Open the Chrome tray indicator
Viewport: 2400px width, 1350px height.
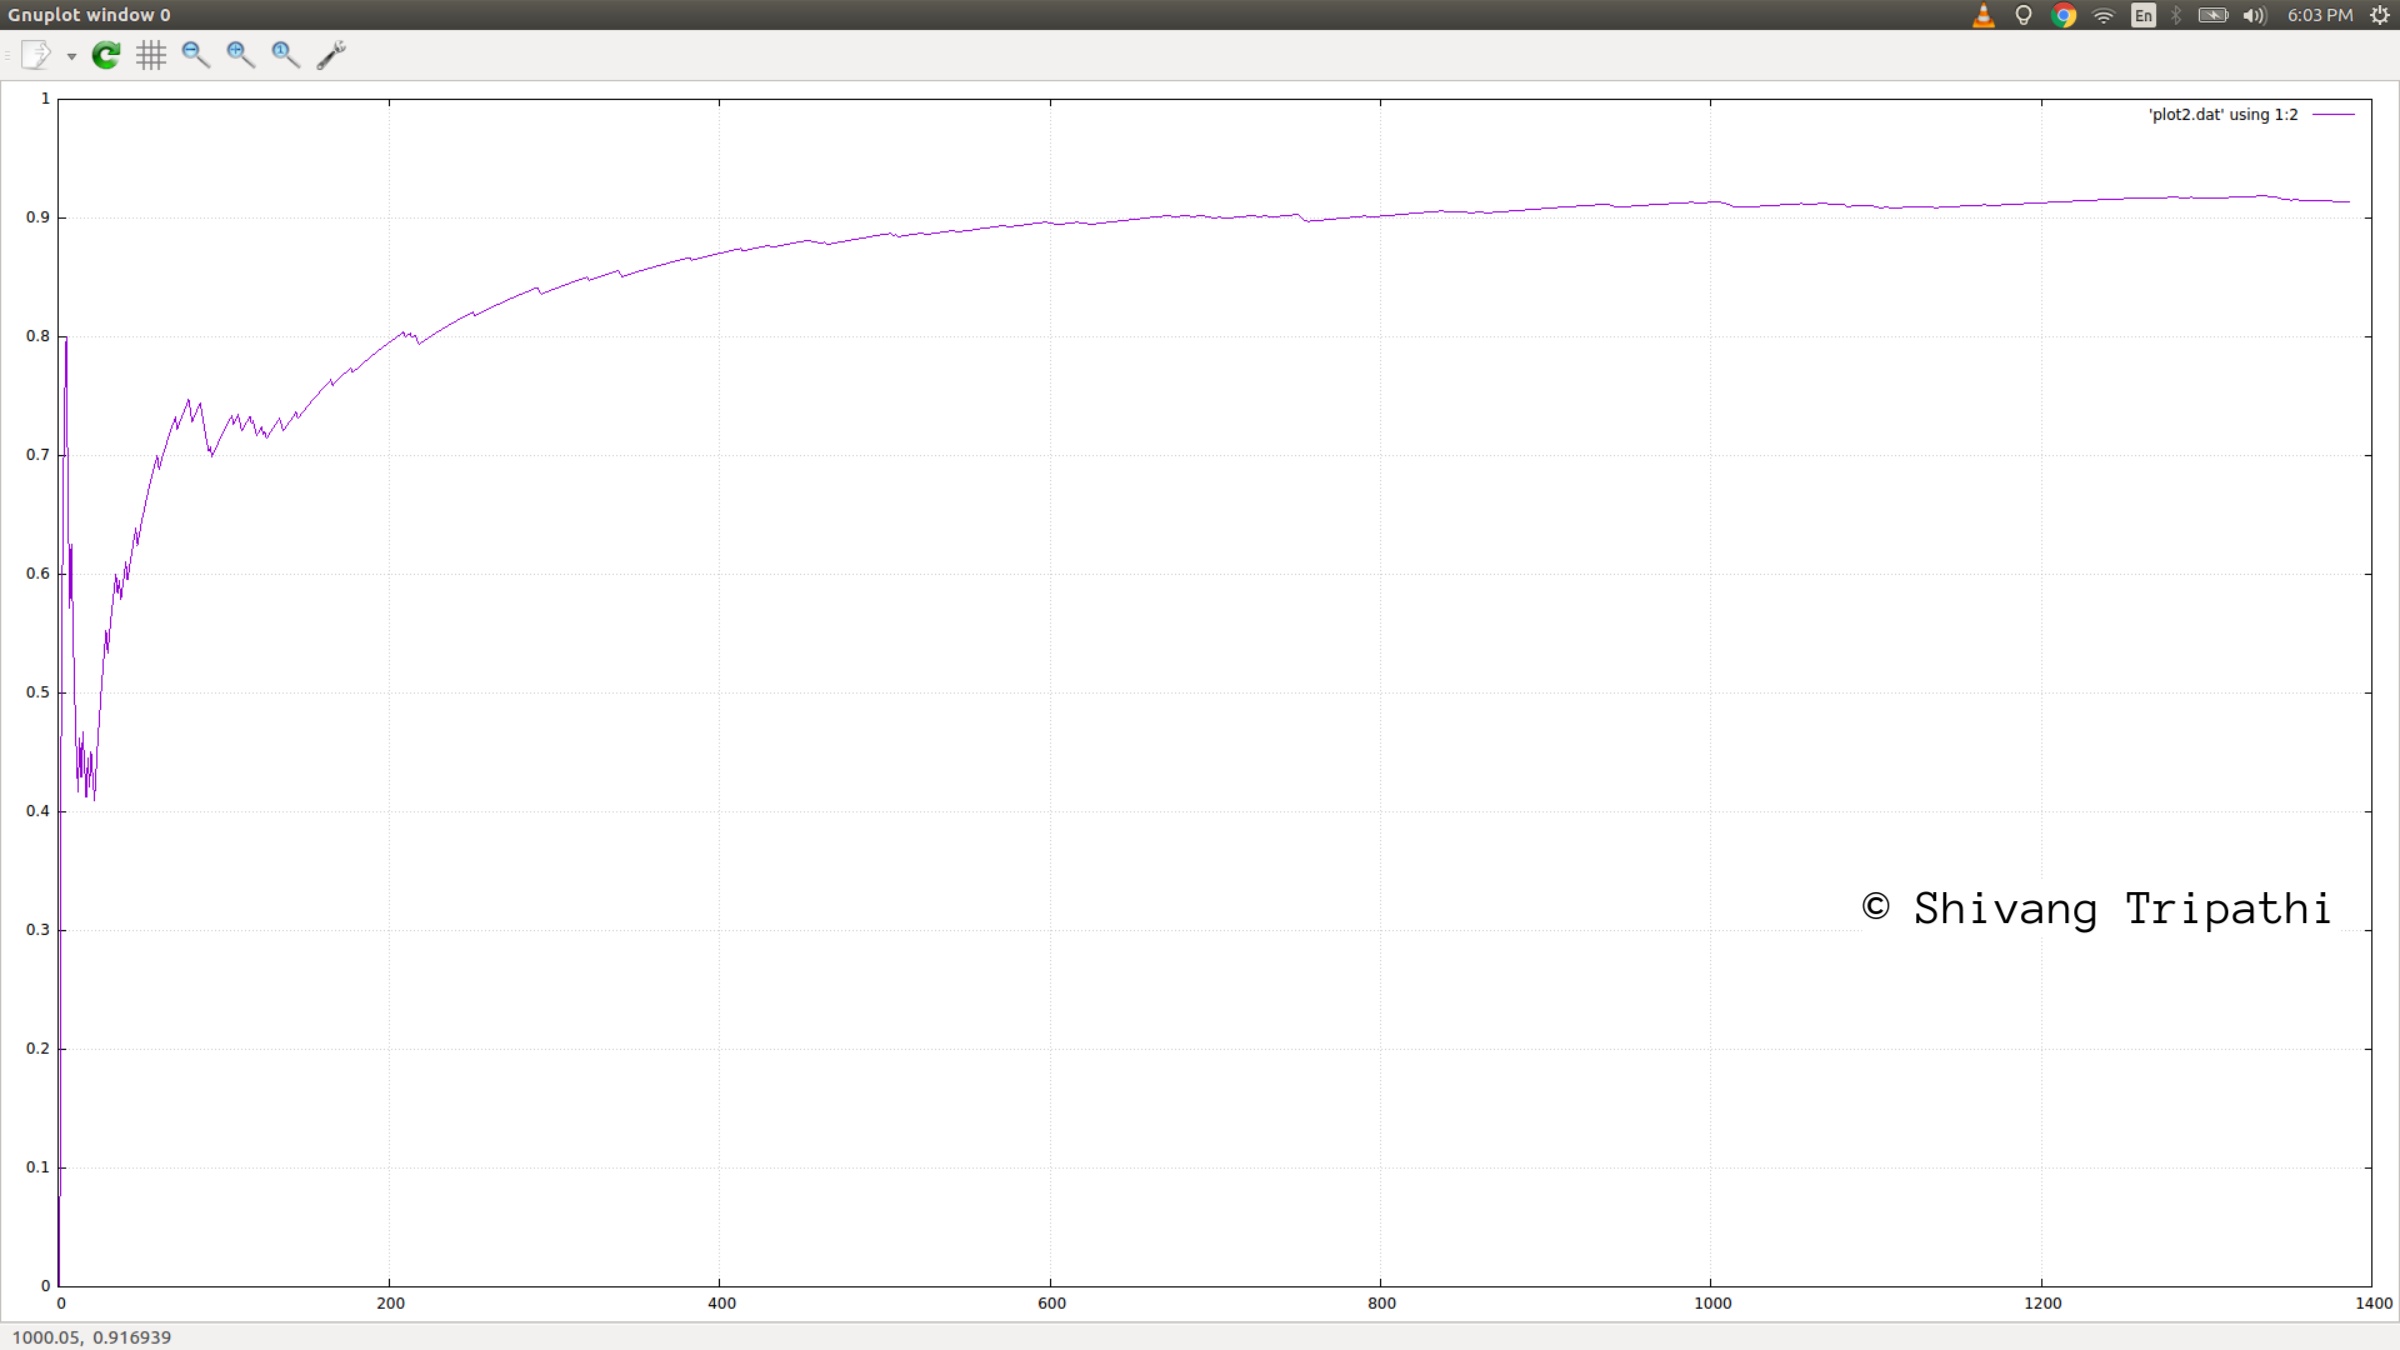[2063, 15]
